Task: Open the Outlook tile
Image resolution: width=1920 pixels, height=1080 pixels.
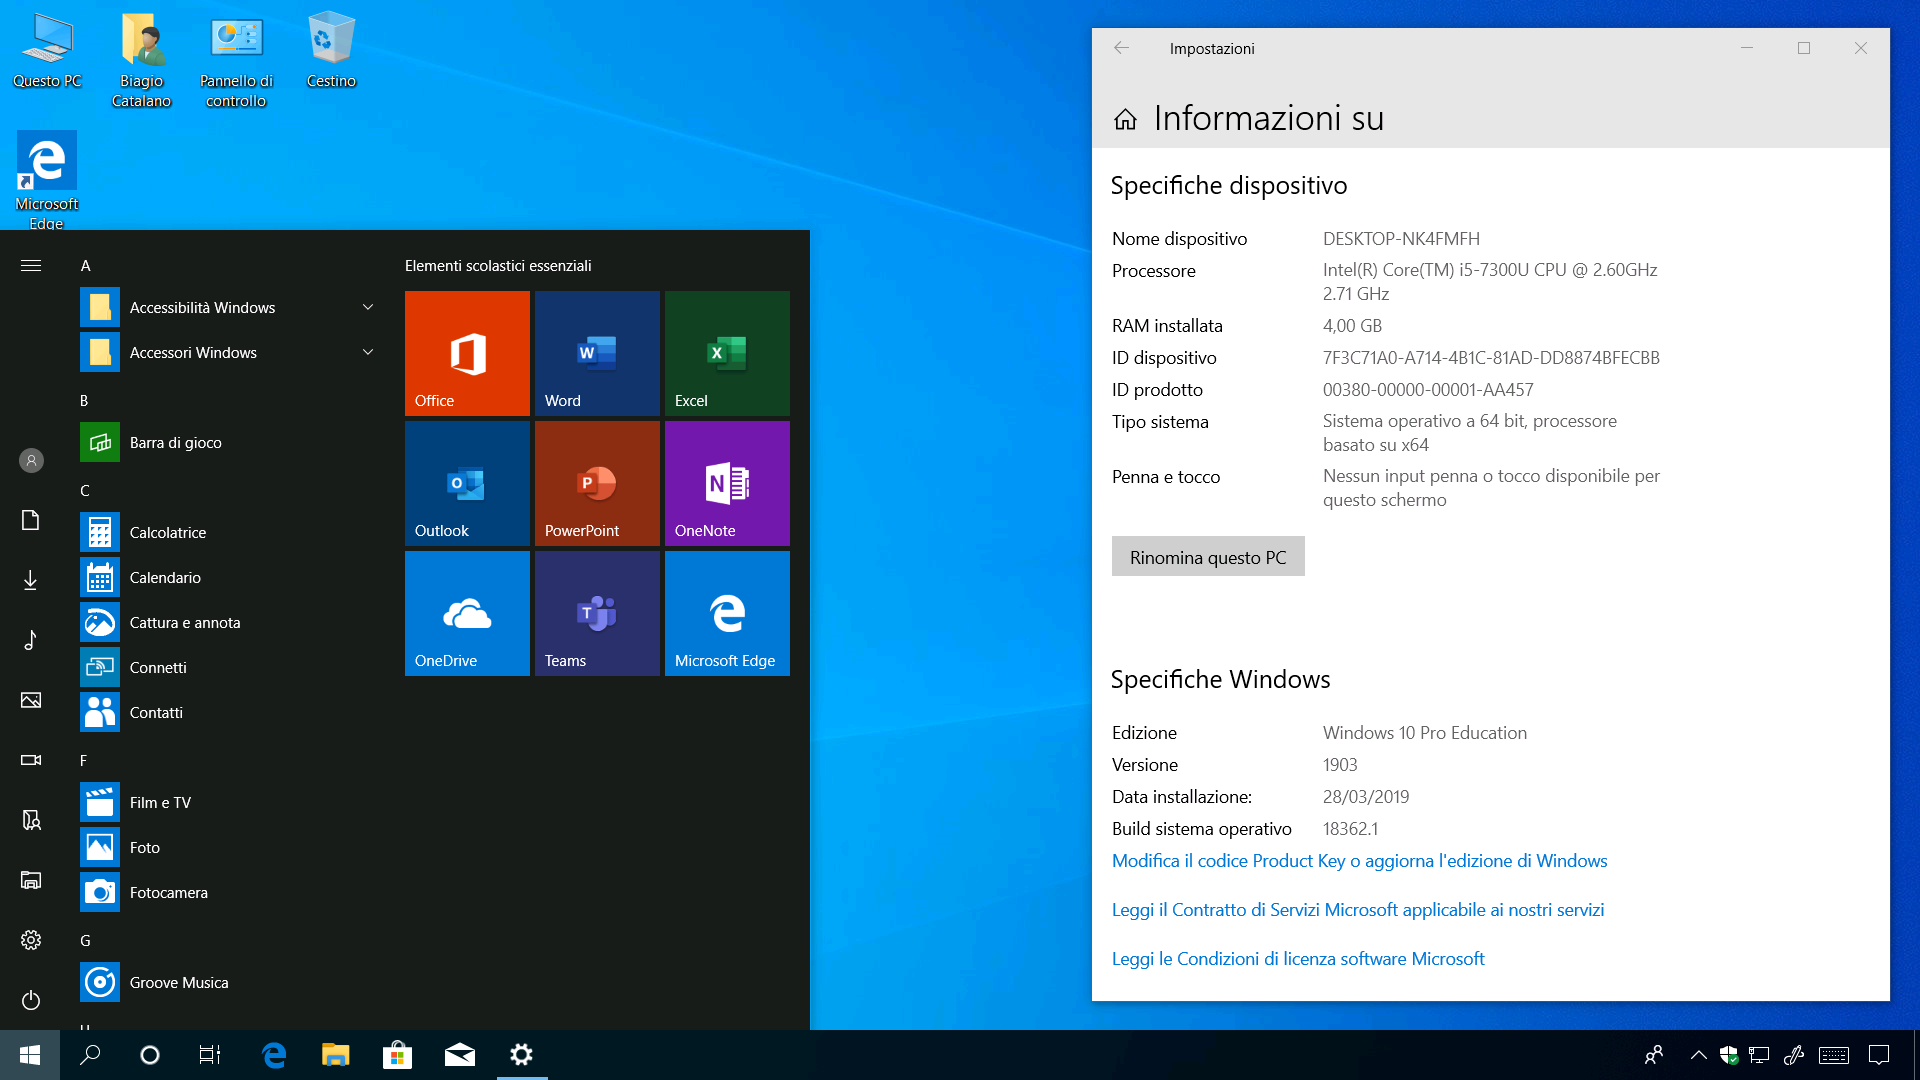Action: point(467,483)
